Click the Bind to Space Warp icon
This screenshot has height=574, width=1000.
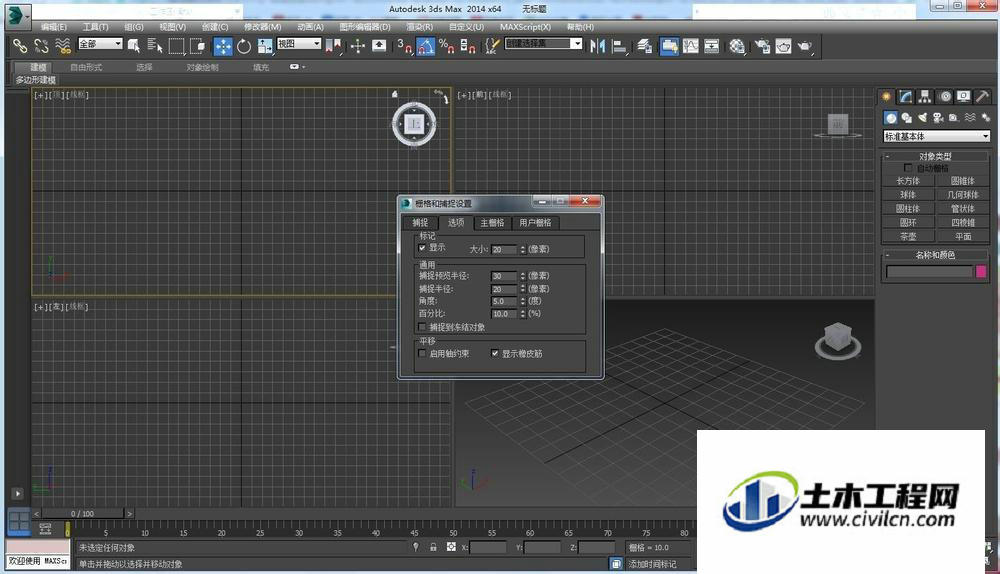[x=62, y=46]
